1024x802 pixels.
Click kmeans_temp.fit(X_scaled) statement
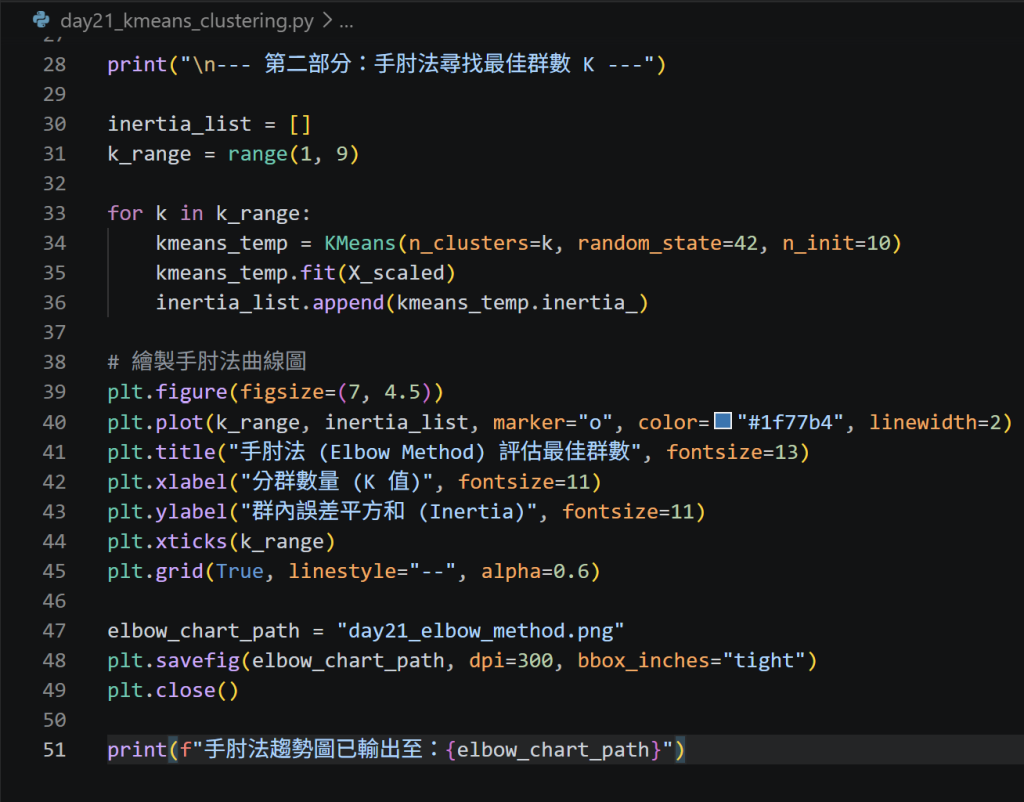(x=305, y=272)
